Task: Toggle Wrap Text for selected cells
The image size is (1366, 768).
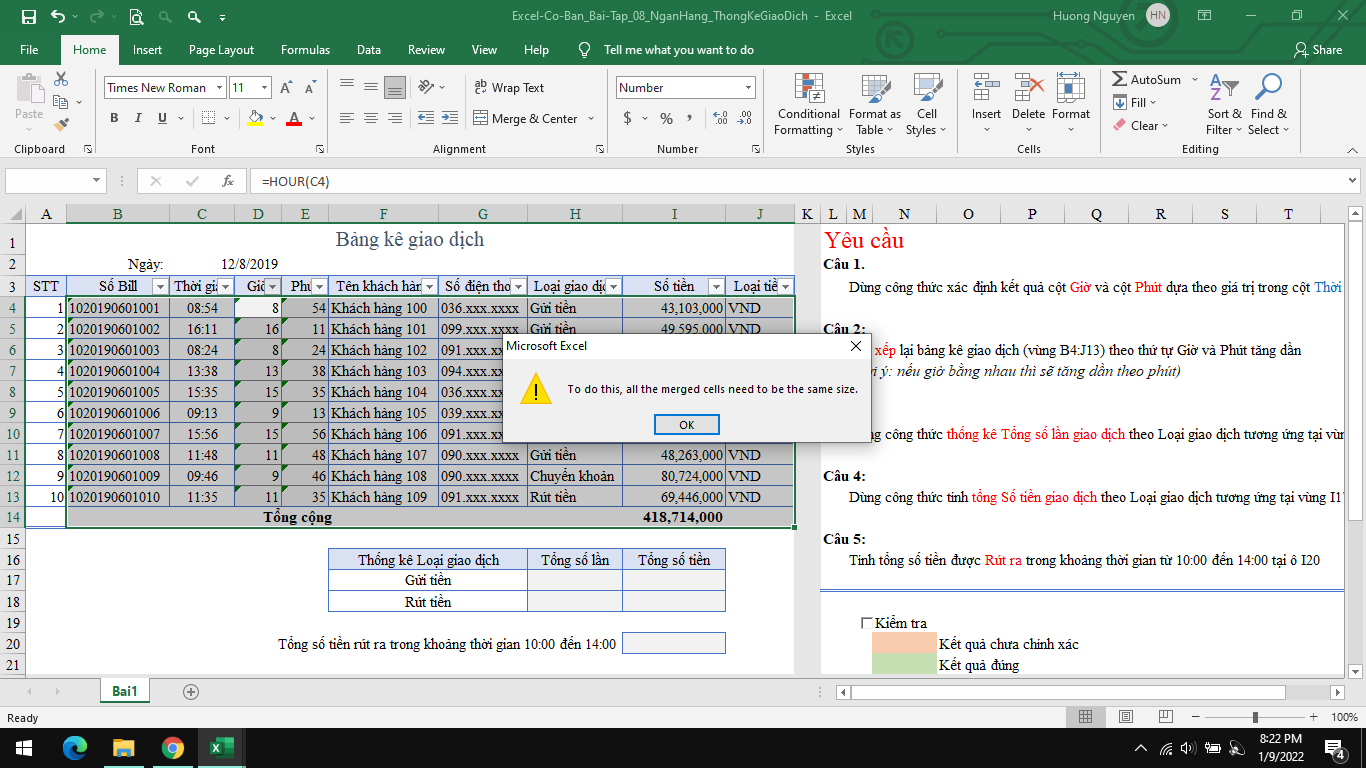Action: [x=509, y=88]
